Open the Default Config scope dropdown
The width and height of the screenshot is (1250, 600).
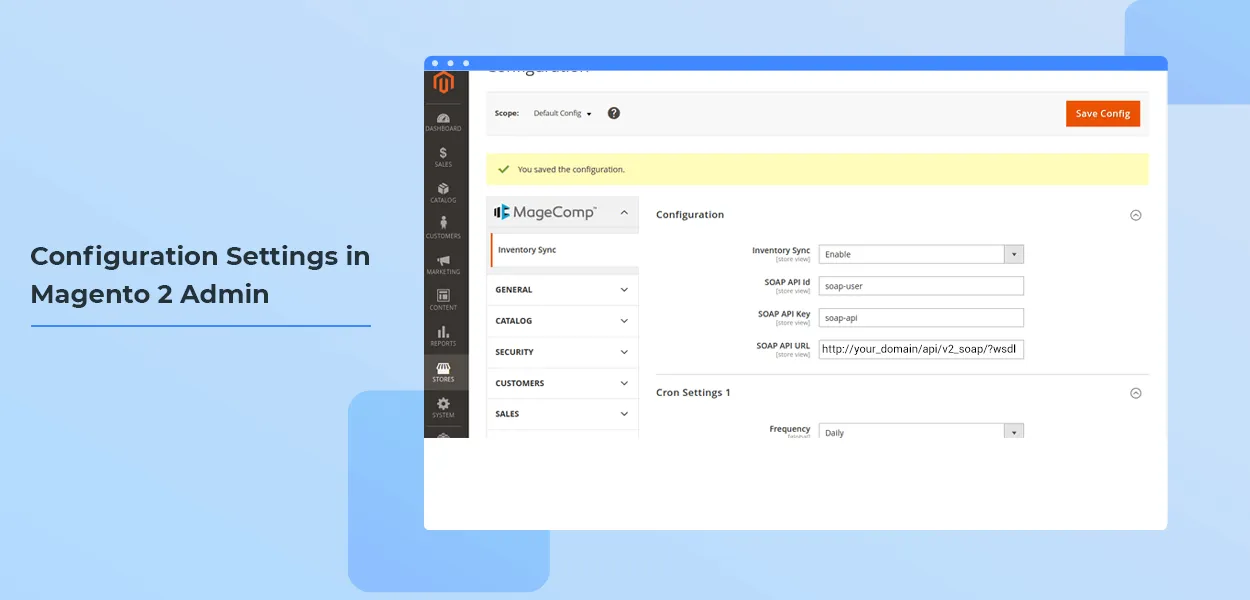[562, 114]
